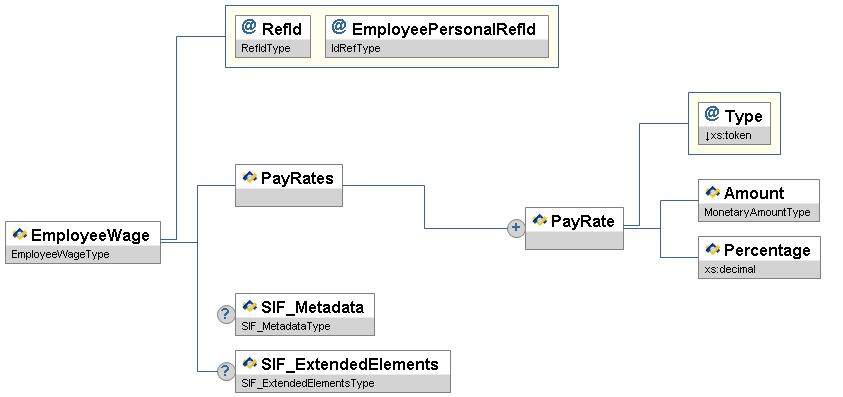The width and height of the screenshot is (843, 397).
Task: Select the EmployeePersonalRefId attribute name
Action: coord(444,29)
